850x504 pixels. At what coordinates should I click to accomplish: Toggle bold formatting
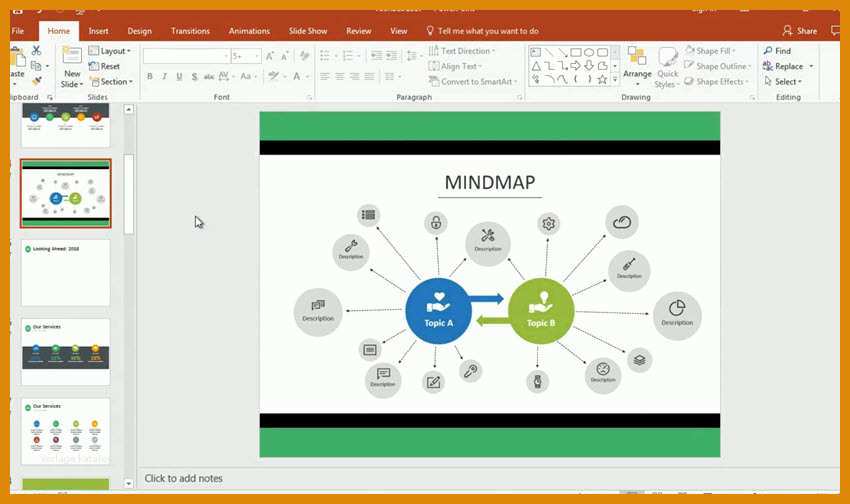[150, 76]
